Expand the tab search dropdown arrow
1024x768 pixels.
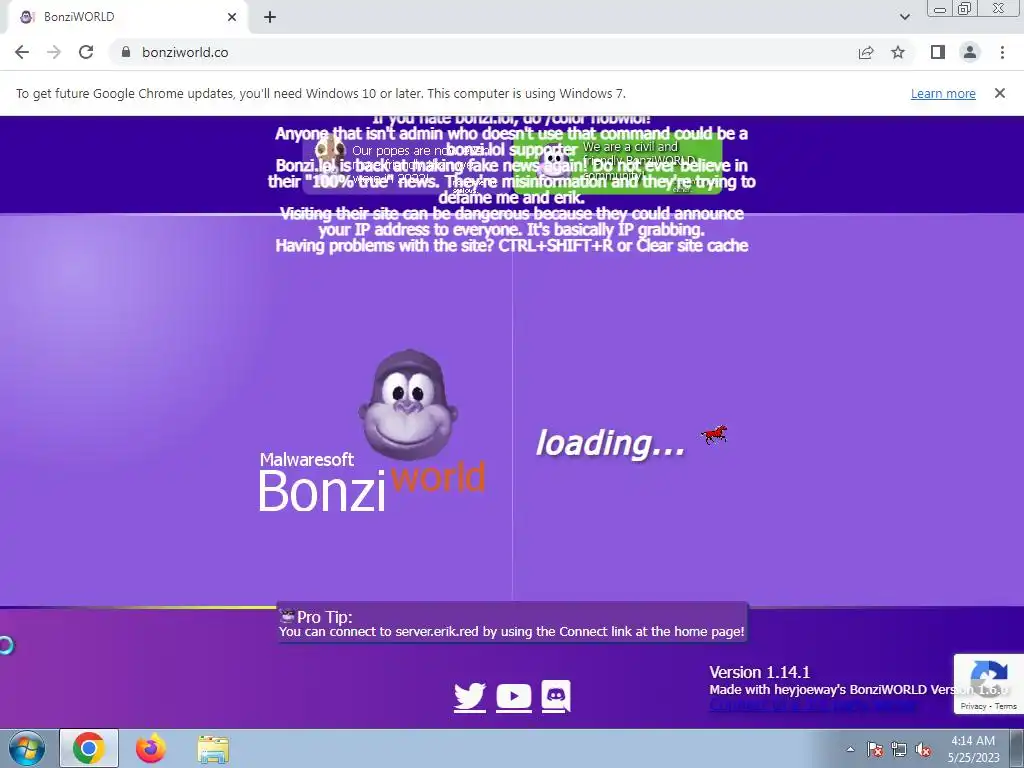904,17
